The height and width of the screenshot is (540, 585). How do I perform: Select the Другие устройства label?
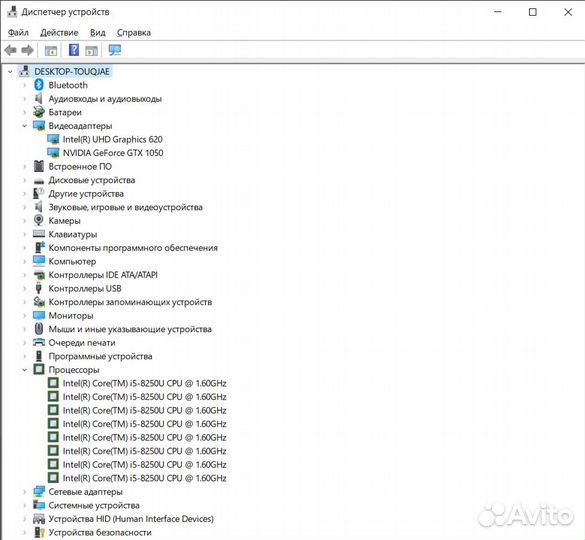pyautogui.click(x=86, y=193)
